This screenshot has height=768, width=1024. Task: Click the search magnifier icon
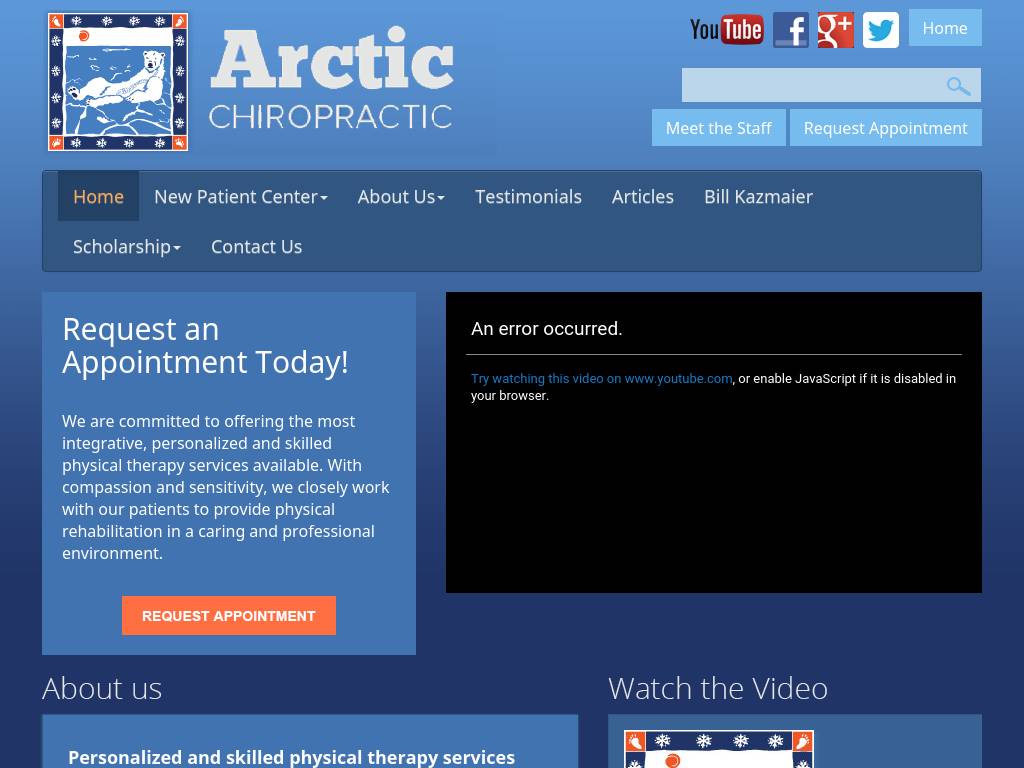pyautogui.click(x=958, y=86)
